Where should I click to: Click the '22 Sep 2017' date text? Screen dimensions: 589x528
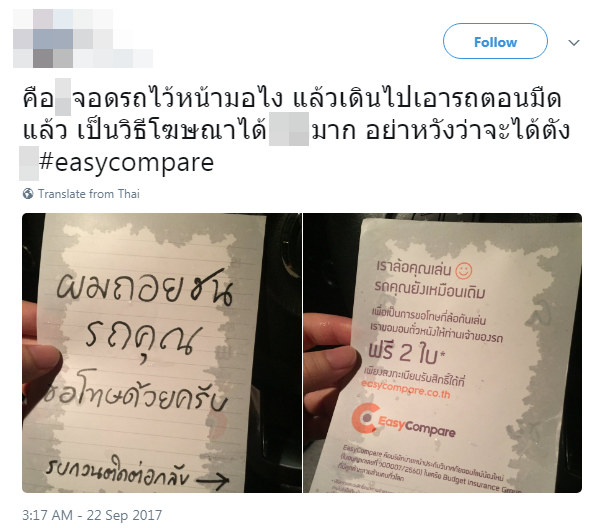pyautogui.click(x=124, y=515)
